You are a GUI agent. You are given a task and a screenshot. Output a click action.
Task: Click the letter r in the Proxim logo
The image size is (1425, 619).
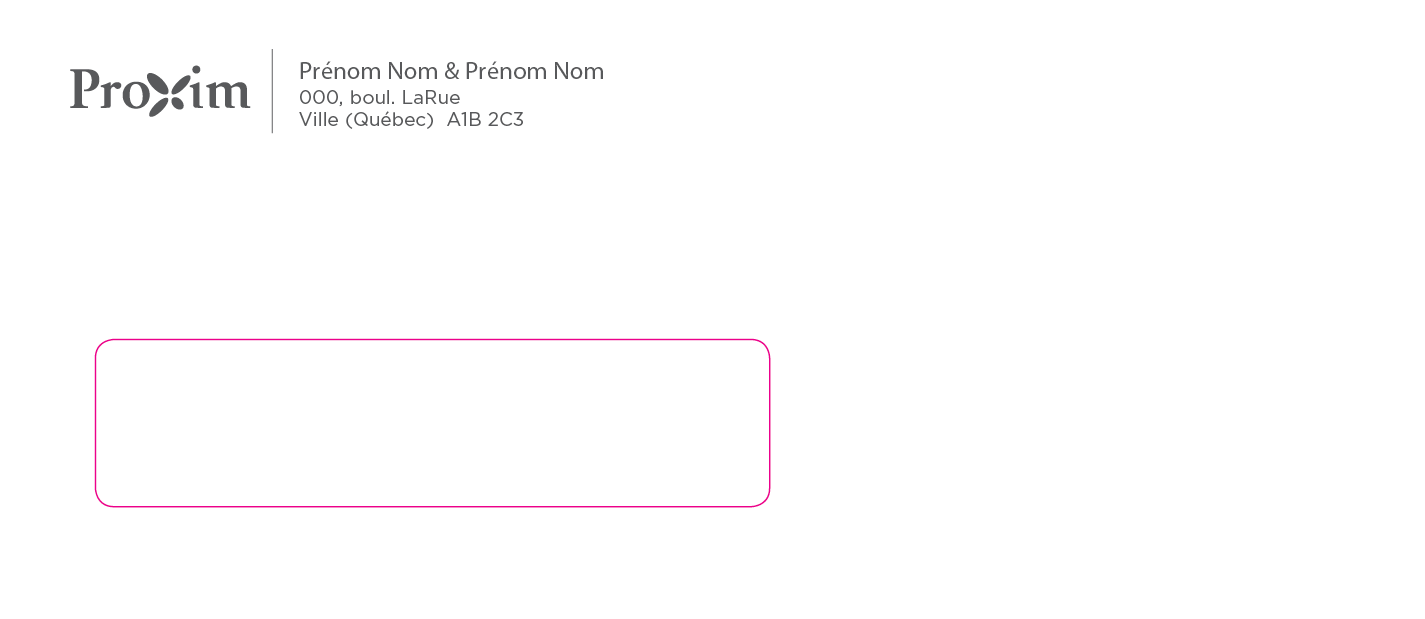(x=110, y=94)
